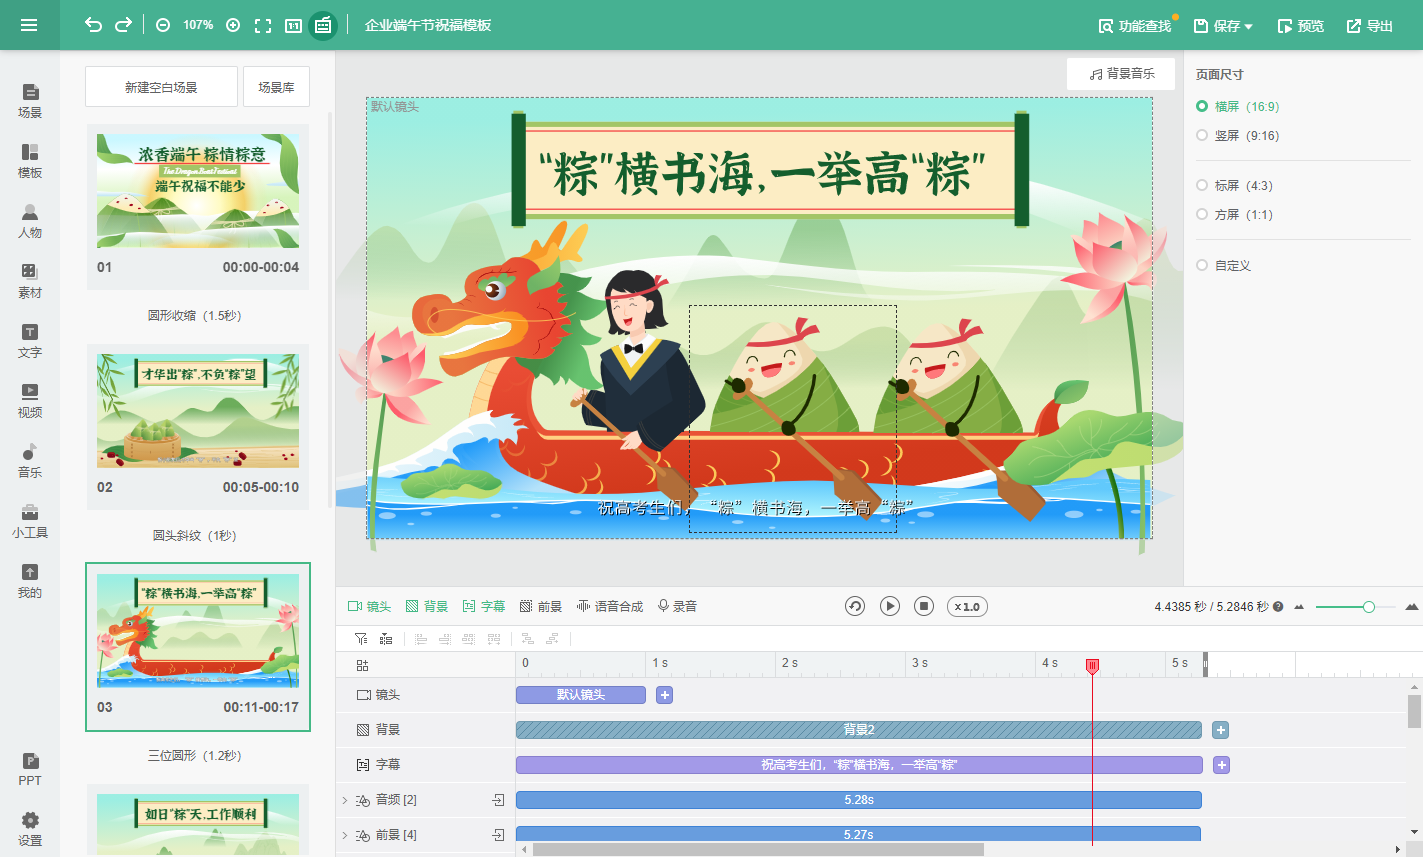This screenshot has width=1423, height=857.
Task: Replay scene from the start
Action: click(855, 606)
